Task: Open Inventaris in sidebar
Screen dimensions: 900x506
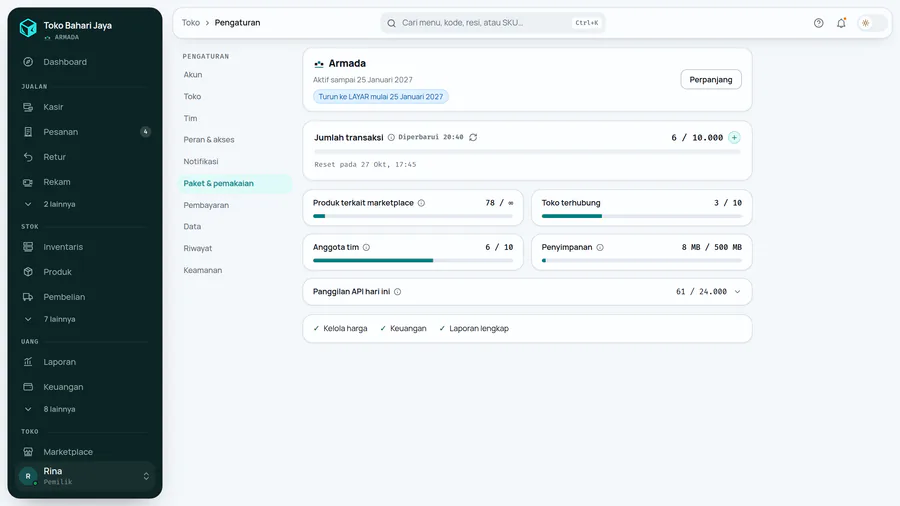Action: pos(85,247)
